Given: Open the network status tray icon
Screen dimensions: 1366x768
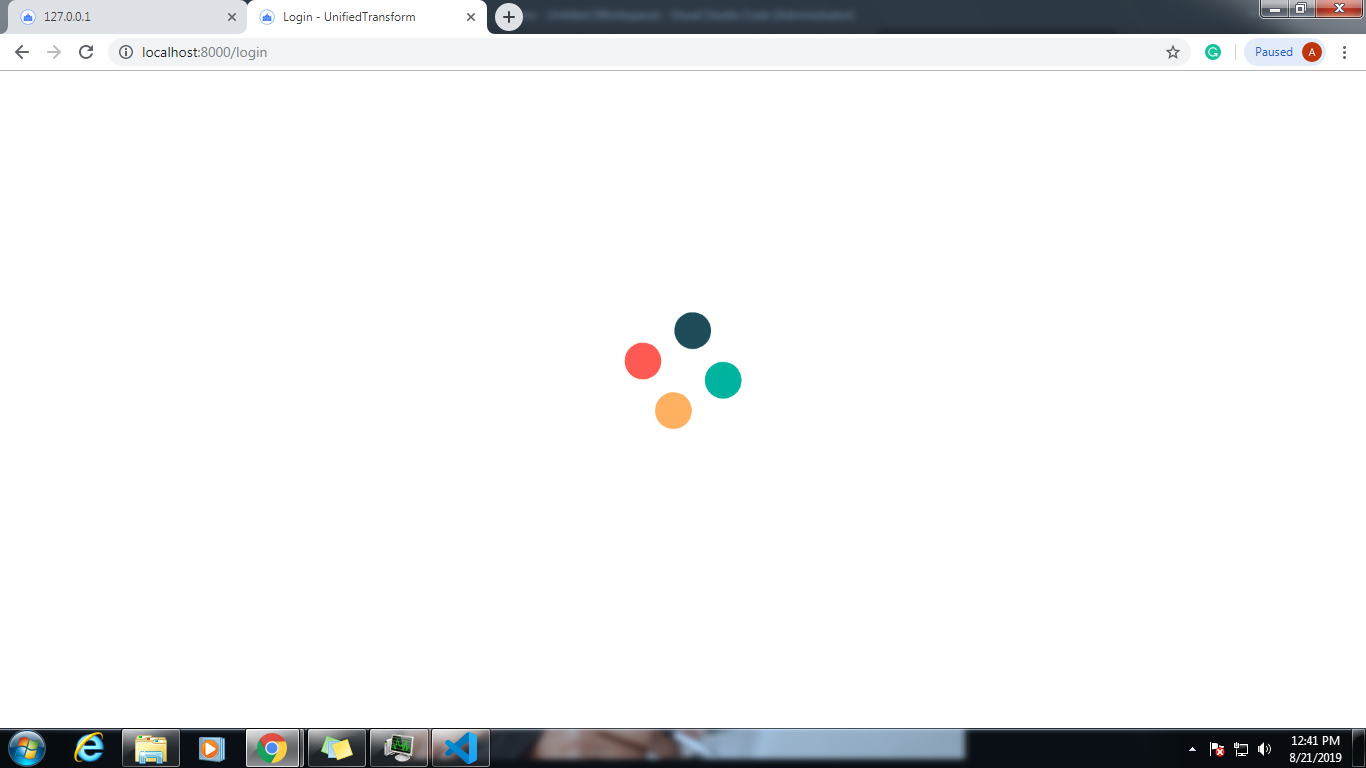Looking at the screenshot, I should tap(1240, 748).
